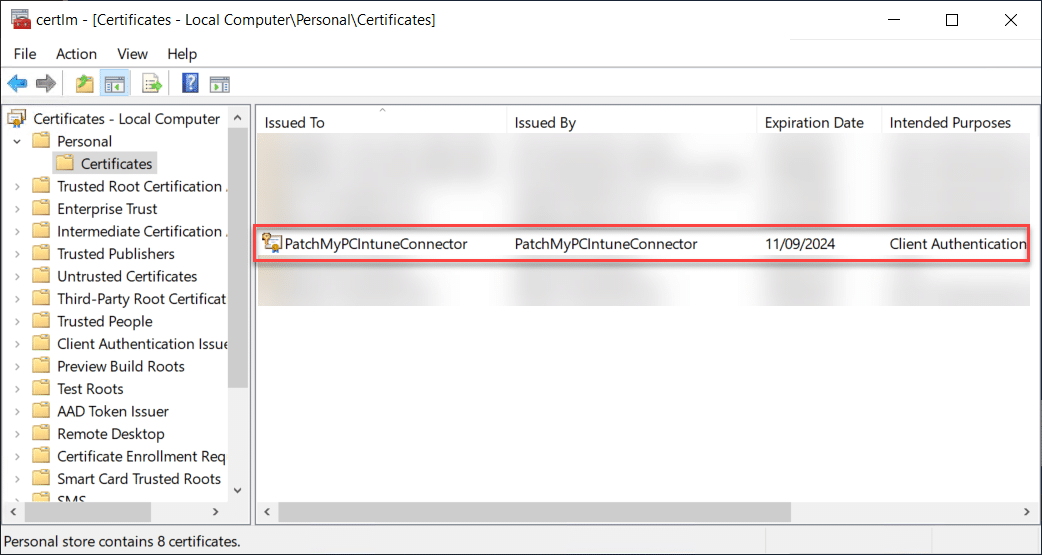This screenshot has height=555, width=1042.
Task: Click the Back arrow toolbar icon
Action: pyautogui.click(x=17, y=84)
